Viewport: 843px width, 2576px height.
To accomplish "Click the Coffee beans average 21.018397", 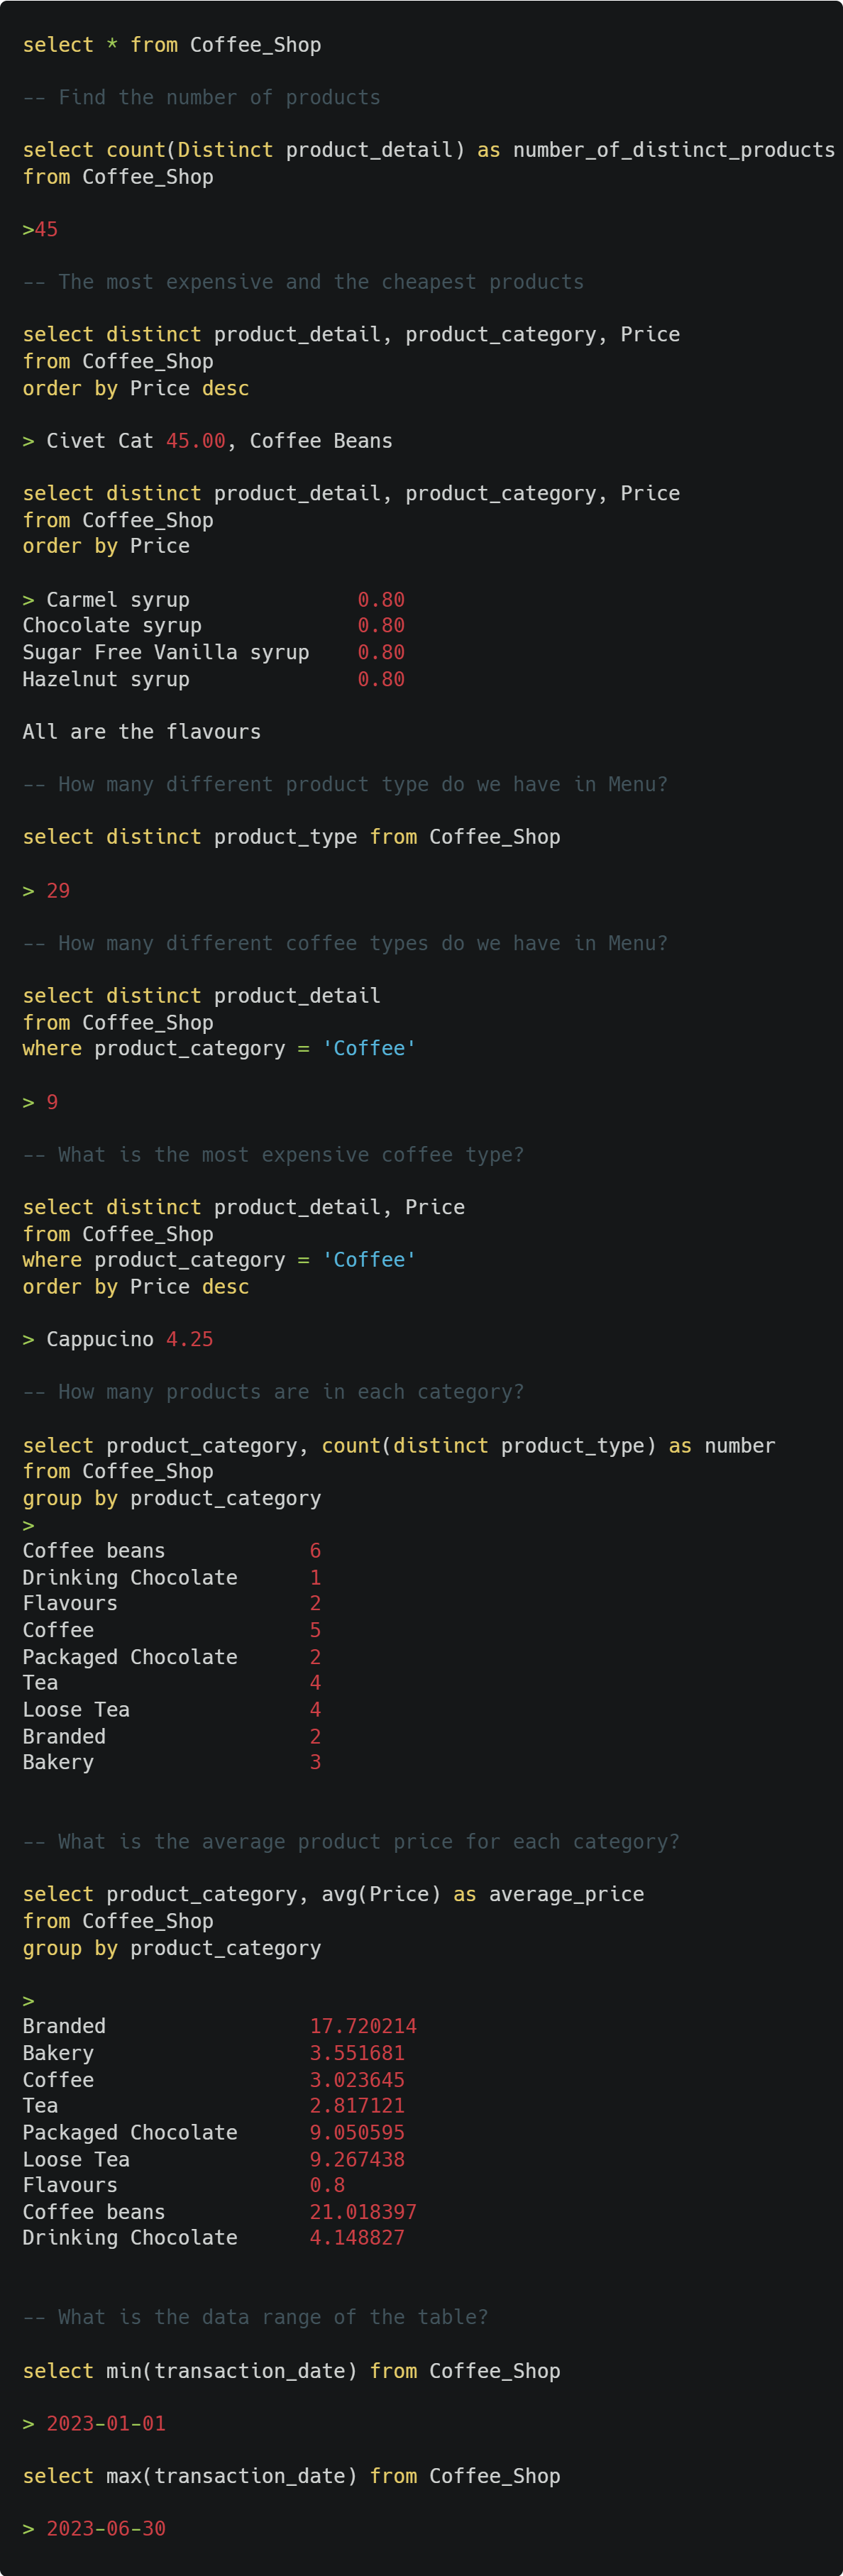I will 363,2212.
